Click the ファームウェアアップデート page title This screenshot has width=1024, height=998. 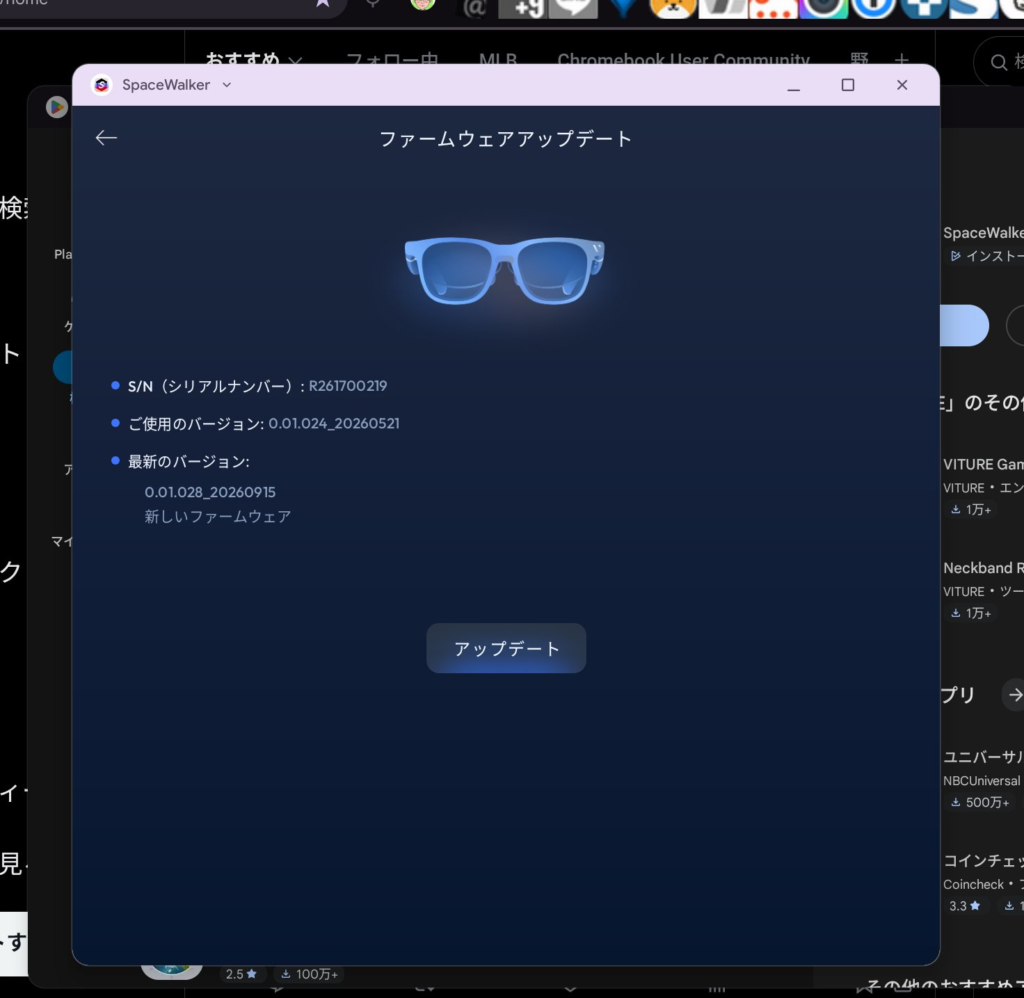[505, 138]
